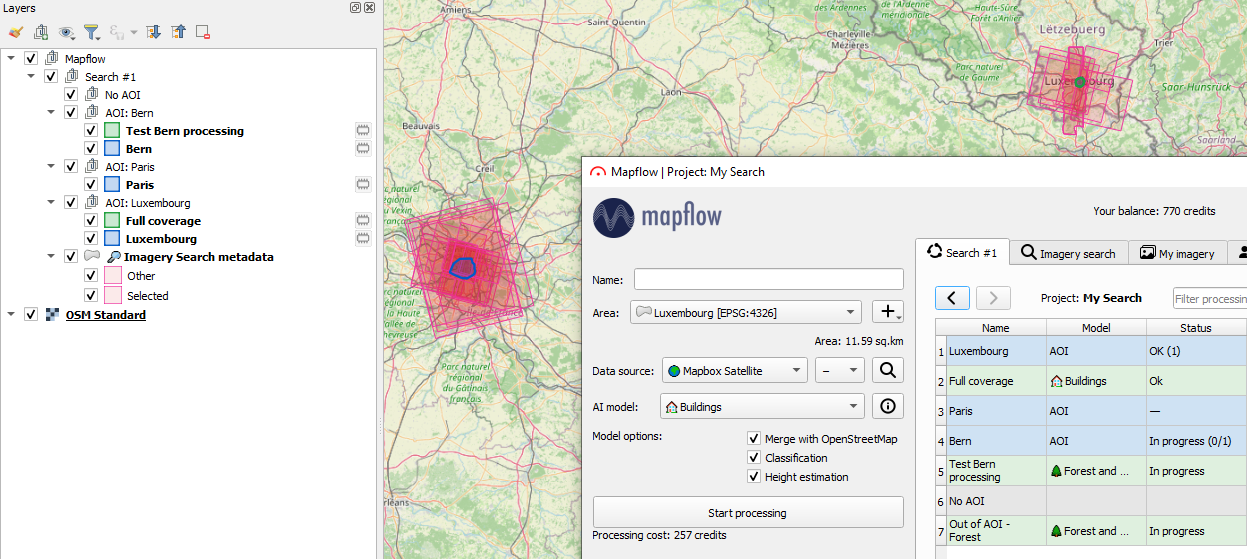Screen dimensions: 1247x559
Task: Toggle the OSM Standard layer visibility
Action: click(31, 315)
